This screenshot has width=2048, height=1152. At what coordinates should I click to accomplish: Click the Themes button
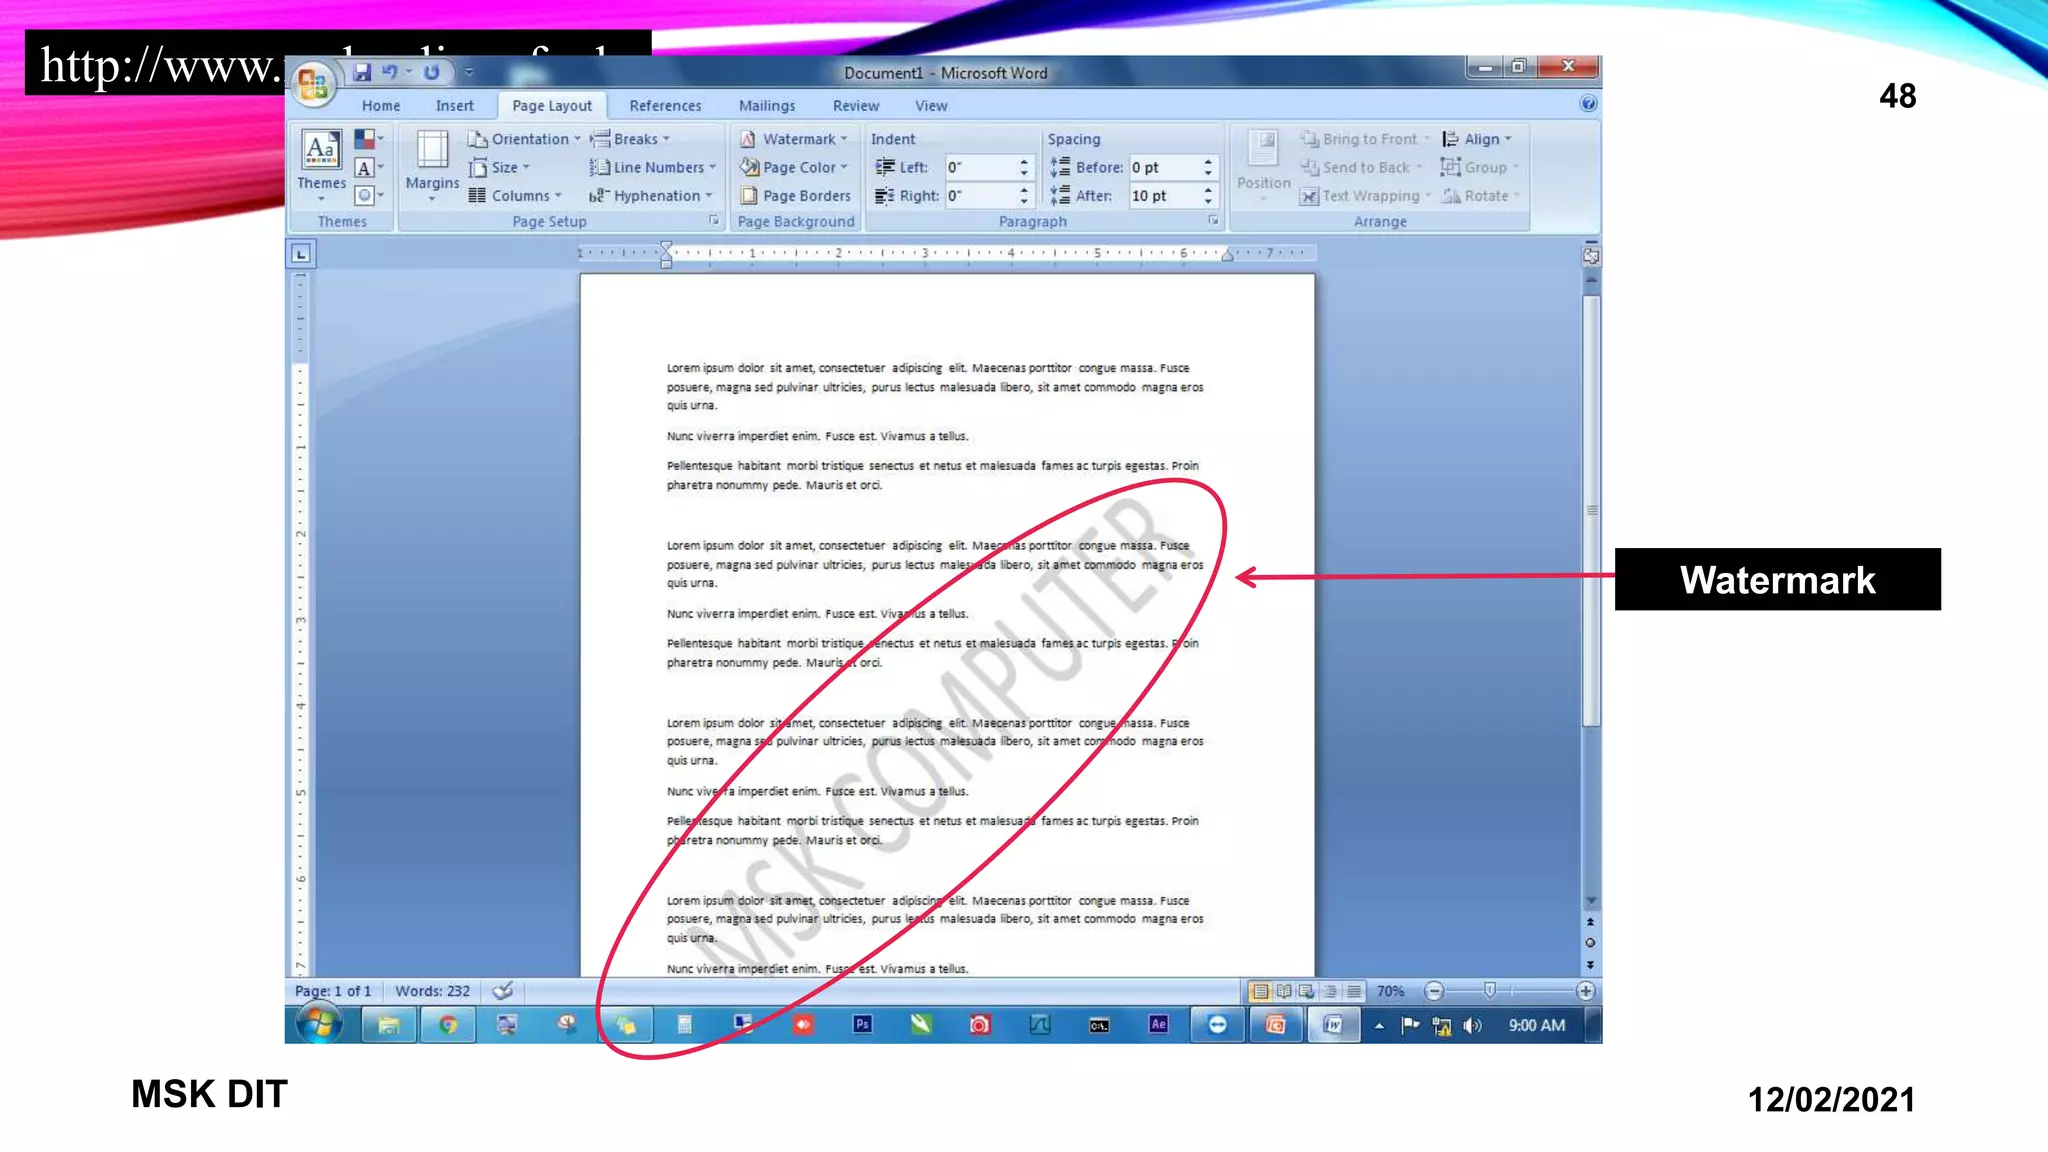[x=321, y=160]
